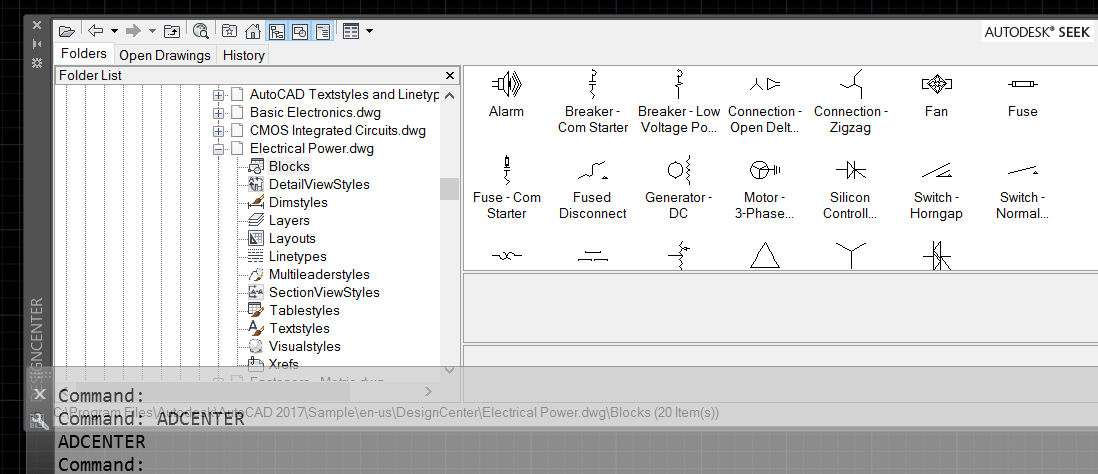The image size is (1098, 474).
Task: Select the Connection - Open Delta block
Action: click(765, 102)
